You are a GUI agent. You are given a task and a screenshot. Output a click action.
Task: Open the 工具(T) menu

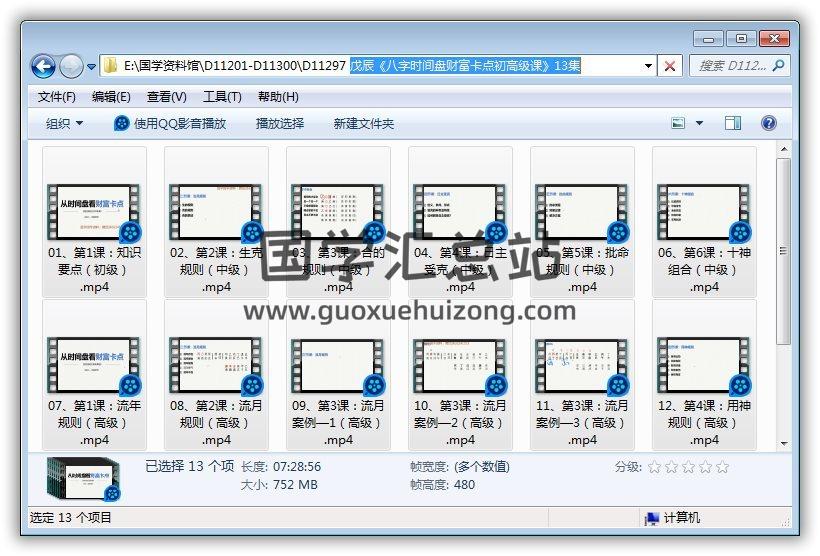tap(222, 97)
